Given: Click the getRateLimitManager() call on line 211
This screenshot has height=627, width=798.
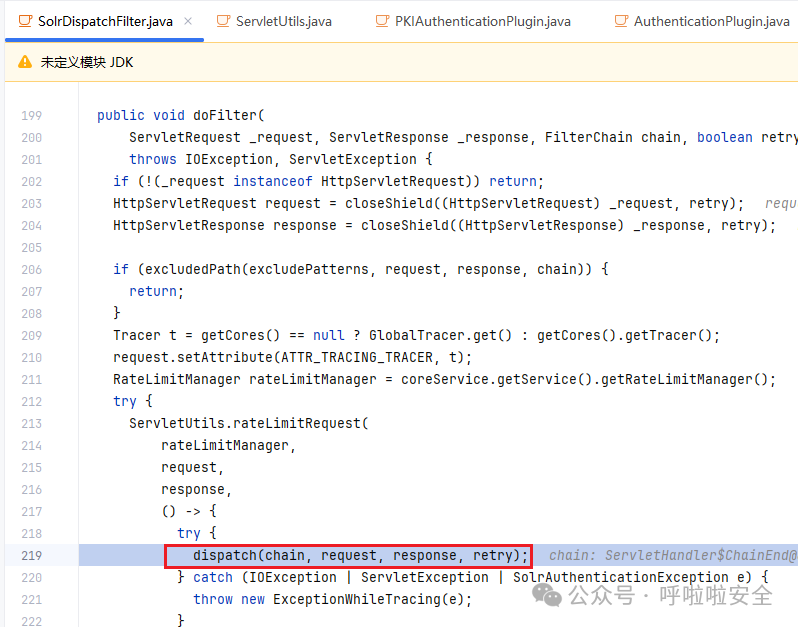Looking at the screenshot, I should [x=684, y=379].
